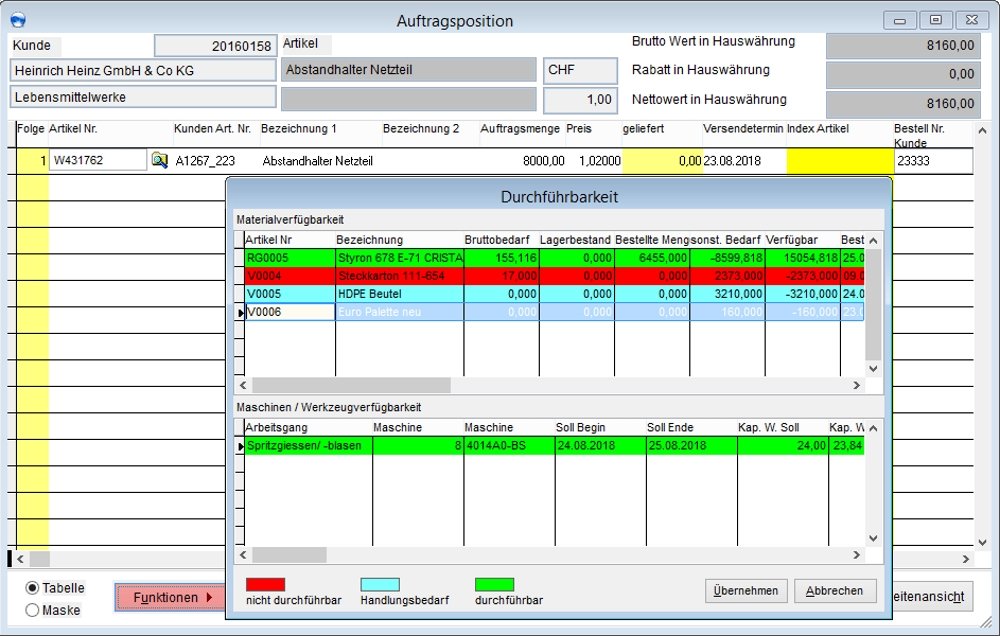
Task: Click the Abstandhalter Netzteil article field
Action: (408, 70)
